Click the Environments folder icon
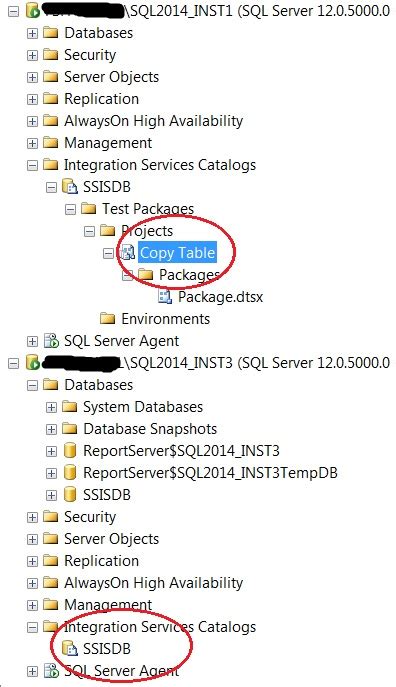The image size is (396, 687). tap(108, 318)
